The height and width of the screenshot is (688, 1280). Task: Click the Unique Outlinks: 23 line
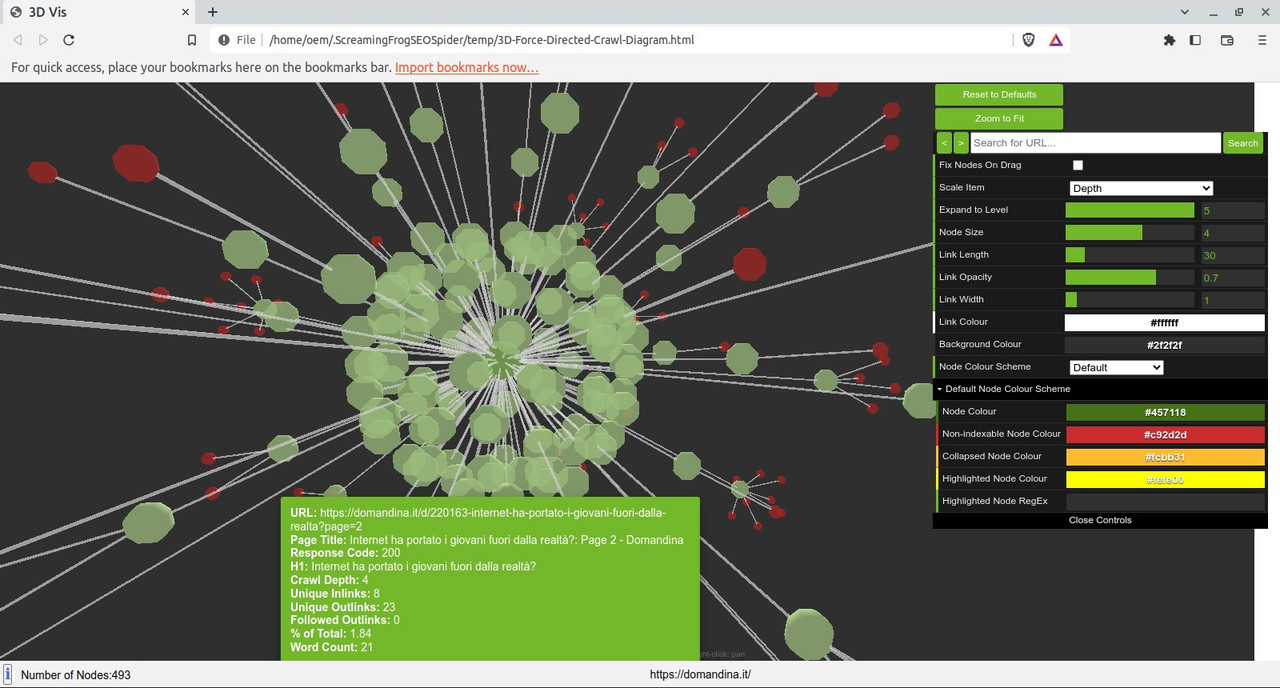(343, 607)
